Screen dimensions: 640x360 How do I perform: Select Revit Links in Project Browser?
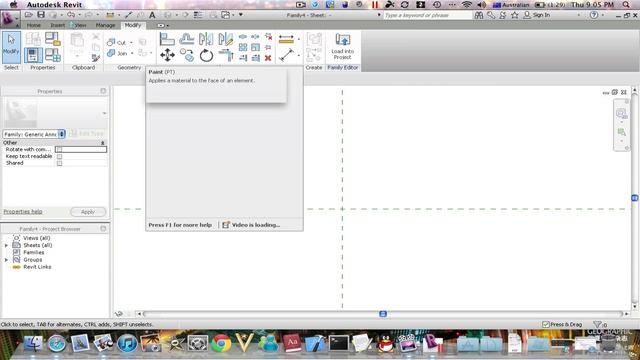tap(37, 267)
